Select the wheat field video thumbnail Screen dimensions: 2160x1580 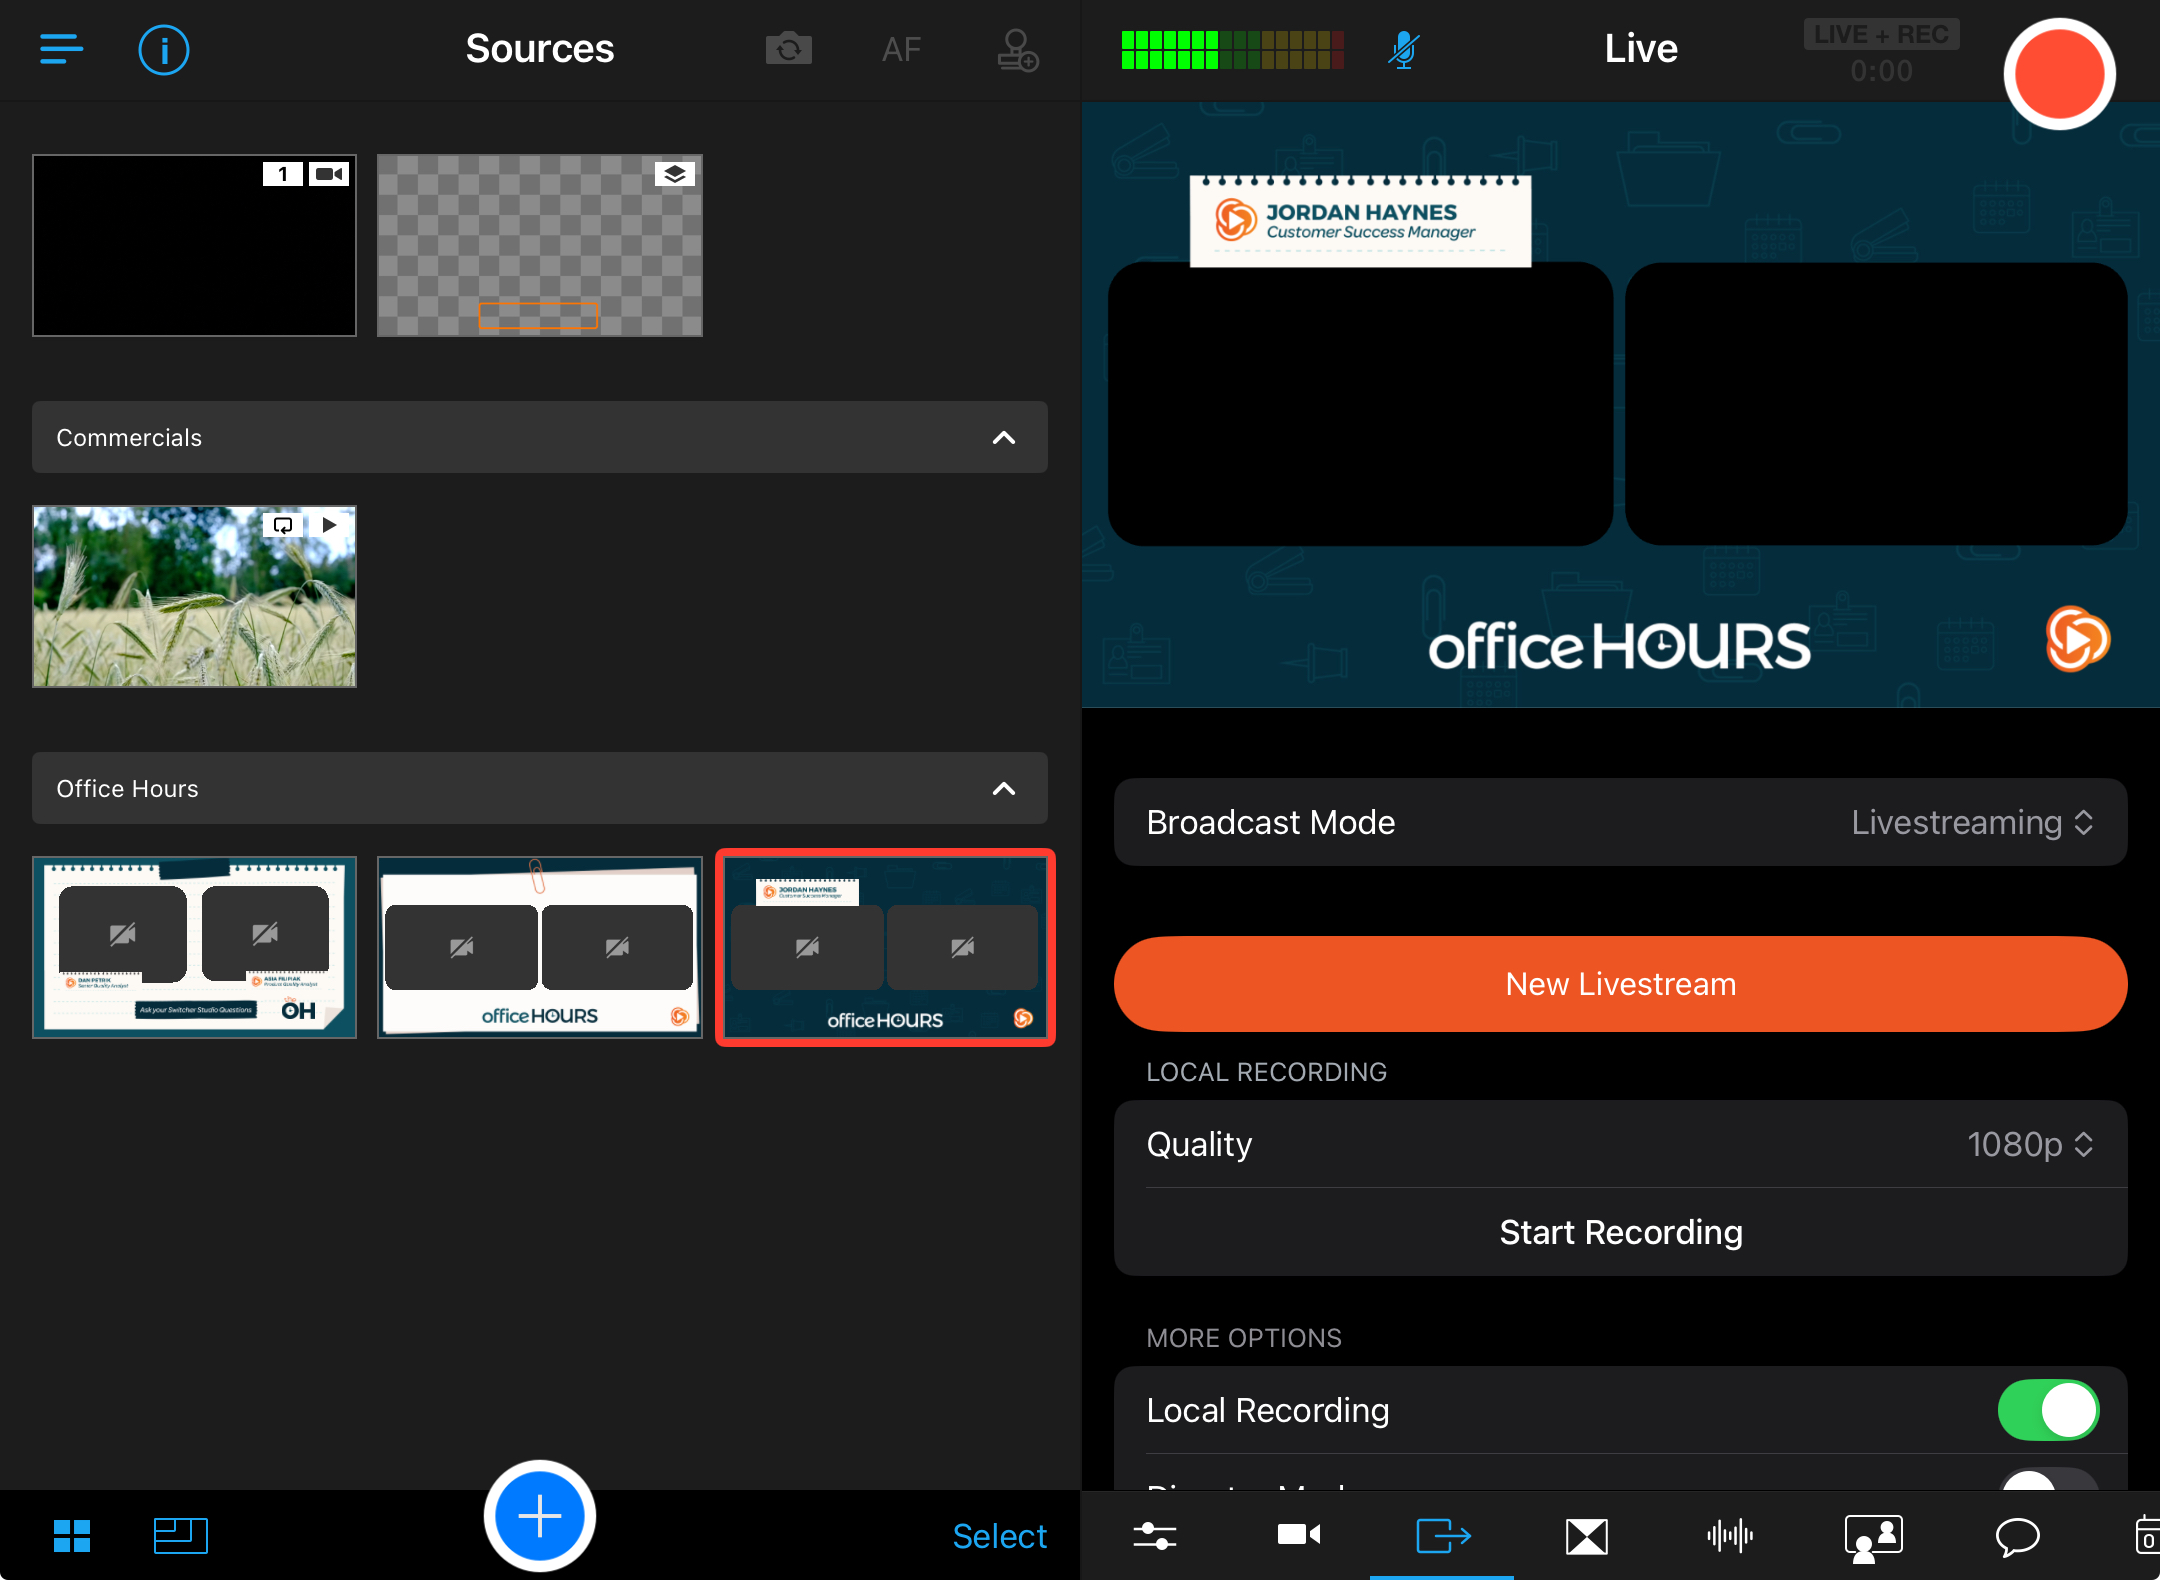pos(194,596)
